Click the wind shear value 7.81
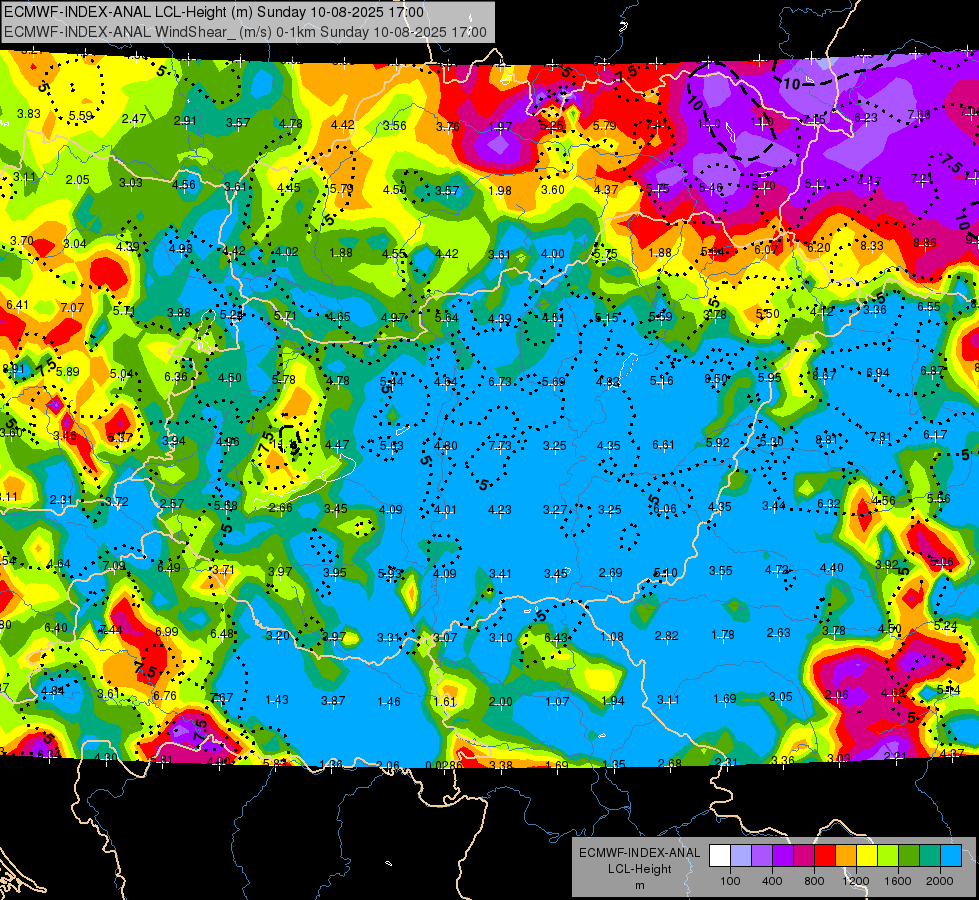Viewport: 979px width, 900px height. (x=880, y=437)
